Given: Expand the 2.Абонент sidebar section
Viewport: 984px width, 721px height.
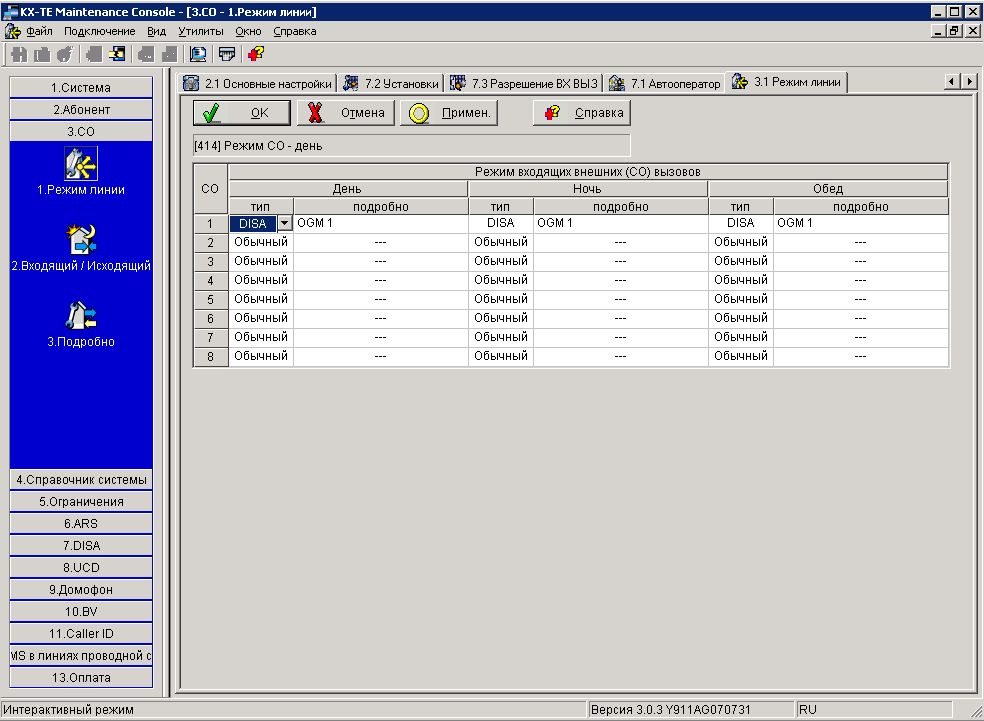Looking at the screenshot, I should coord(81,110).
